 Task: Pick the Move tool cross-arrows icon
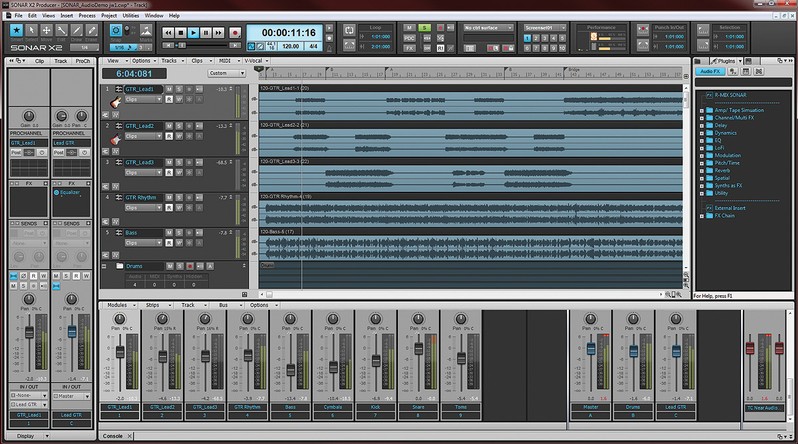pyautogui.click(x=46, y=31)
